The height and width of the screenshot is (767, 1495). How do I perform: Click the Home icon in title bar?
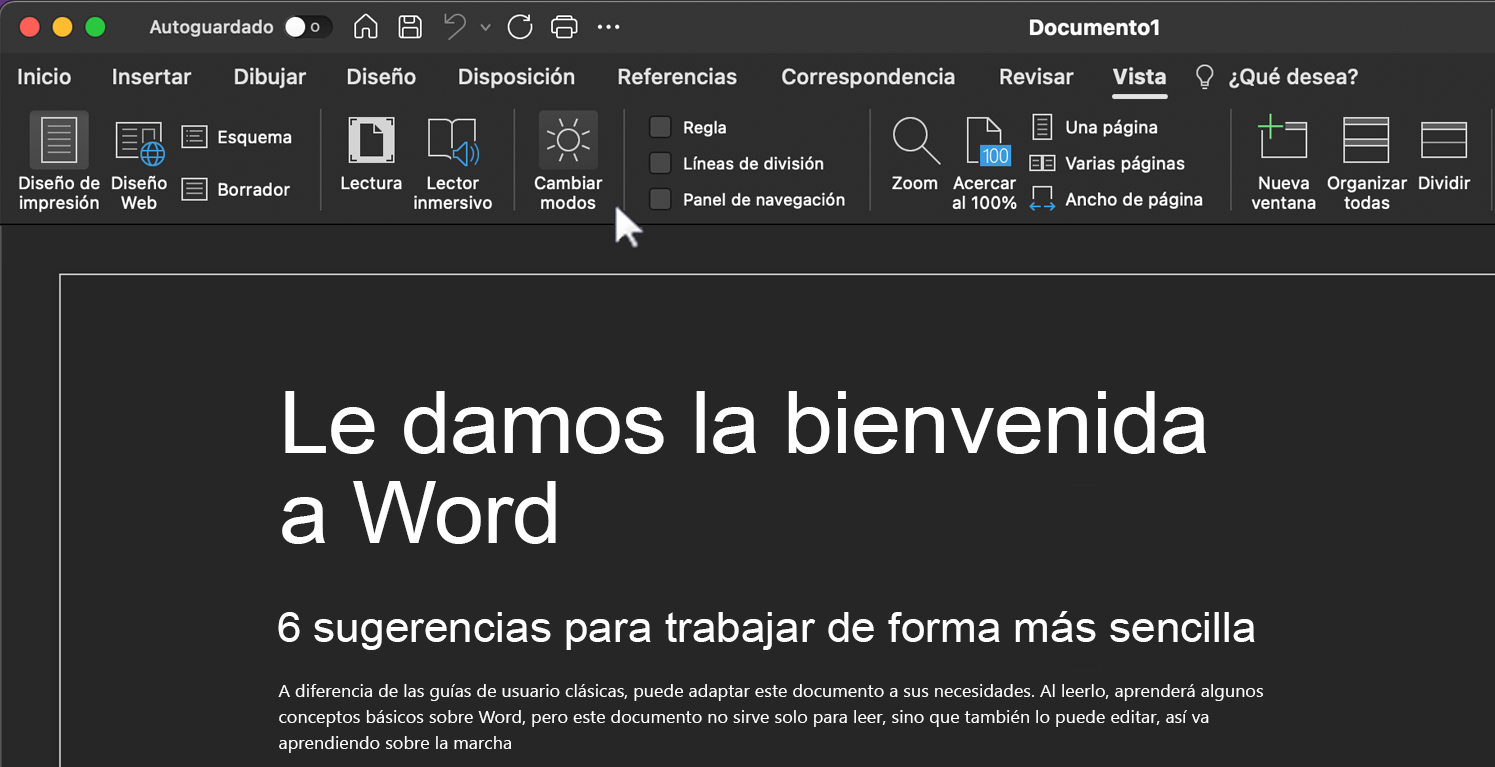[x=366, y=27]
